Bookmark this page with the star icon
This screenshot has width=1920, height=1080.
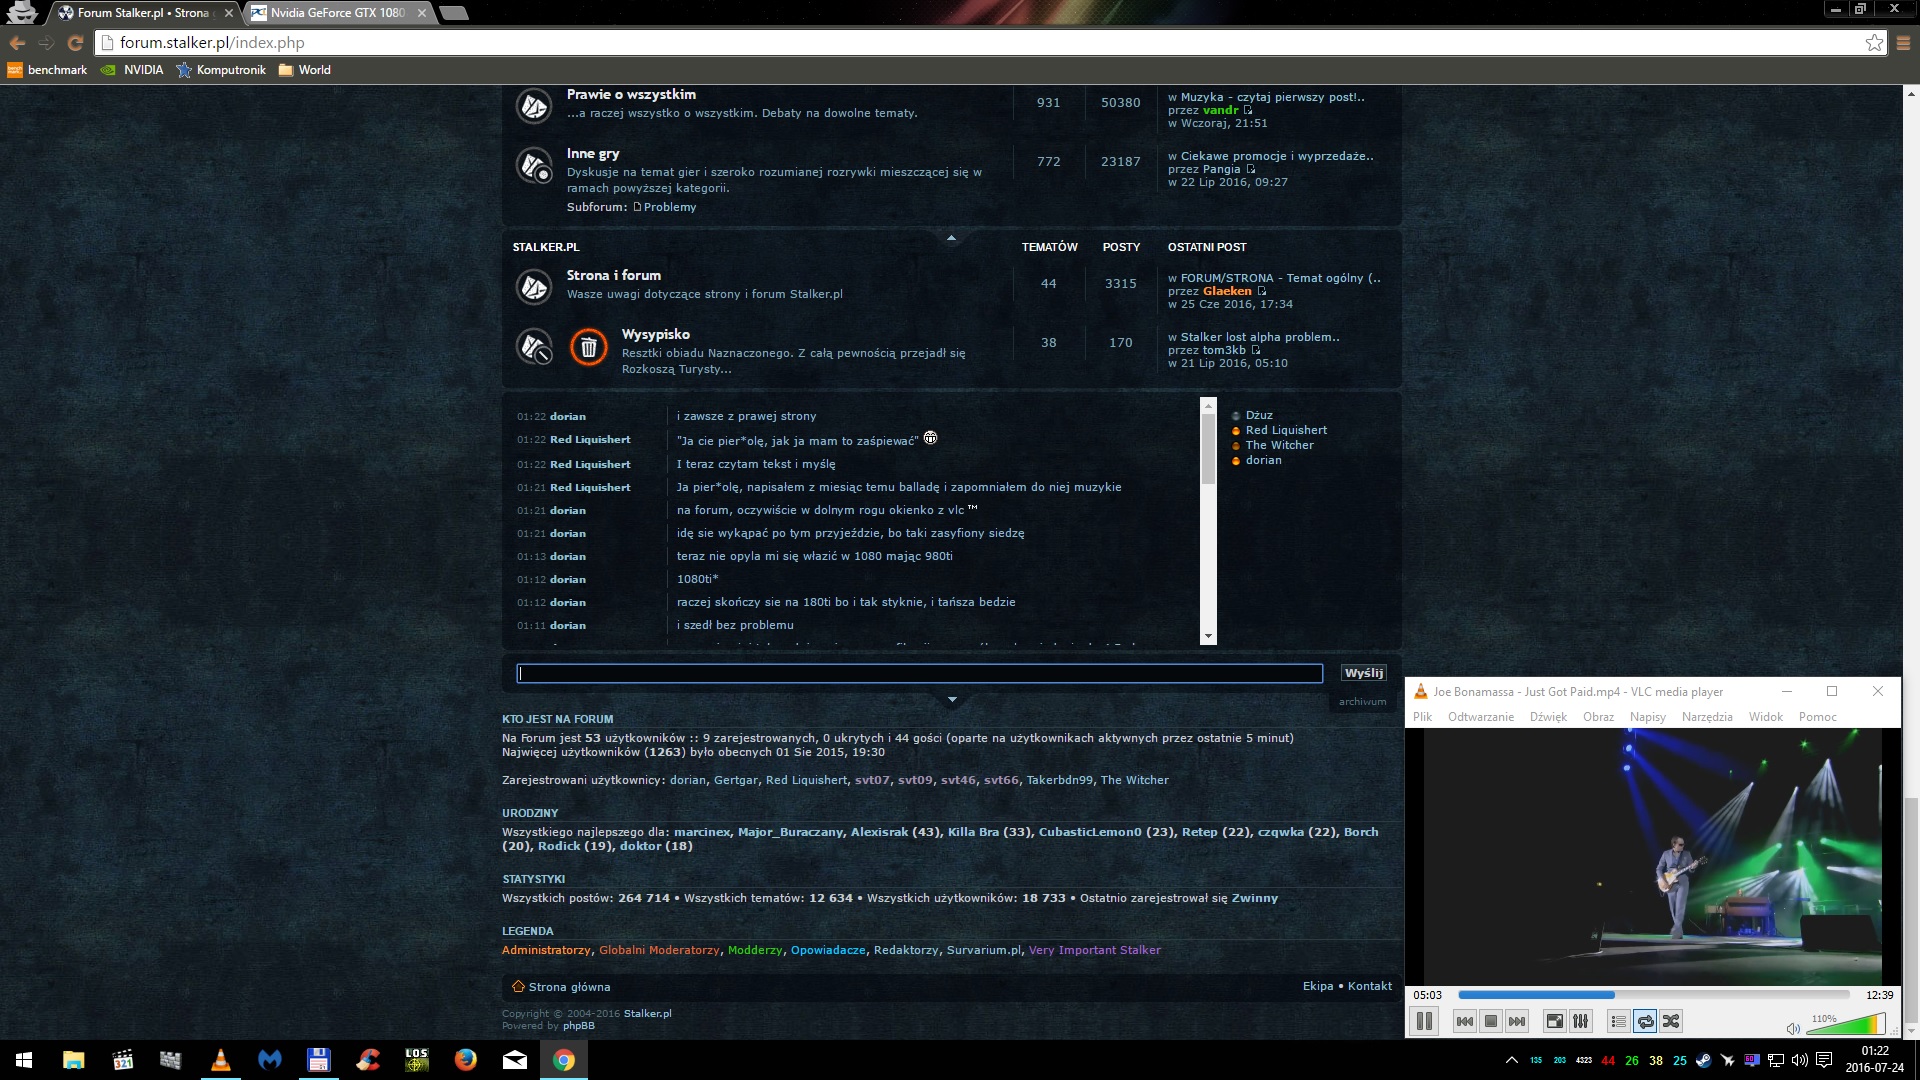point(1874,43)
